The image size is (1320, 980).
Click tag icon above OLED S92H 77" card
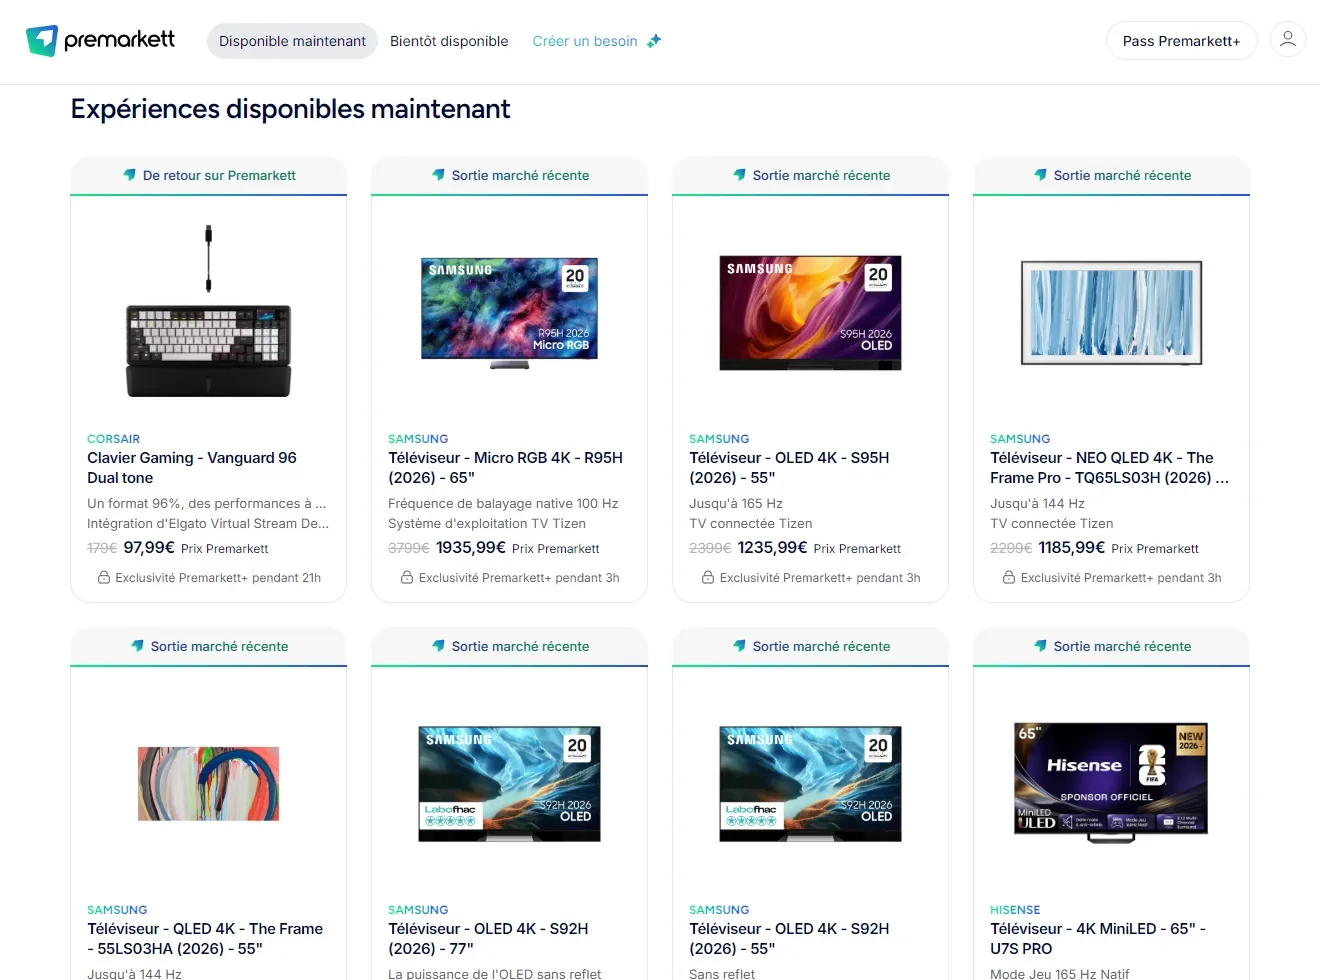(438, 646)
